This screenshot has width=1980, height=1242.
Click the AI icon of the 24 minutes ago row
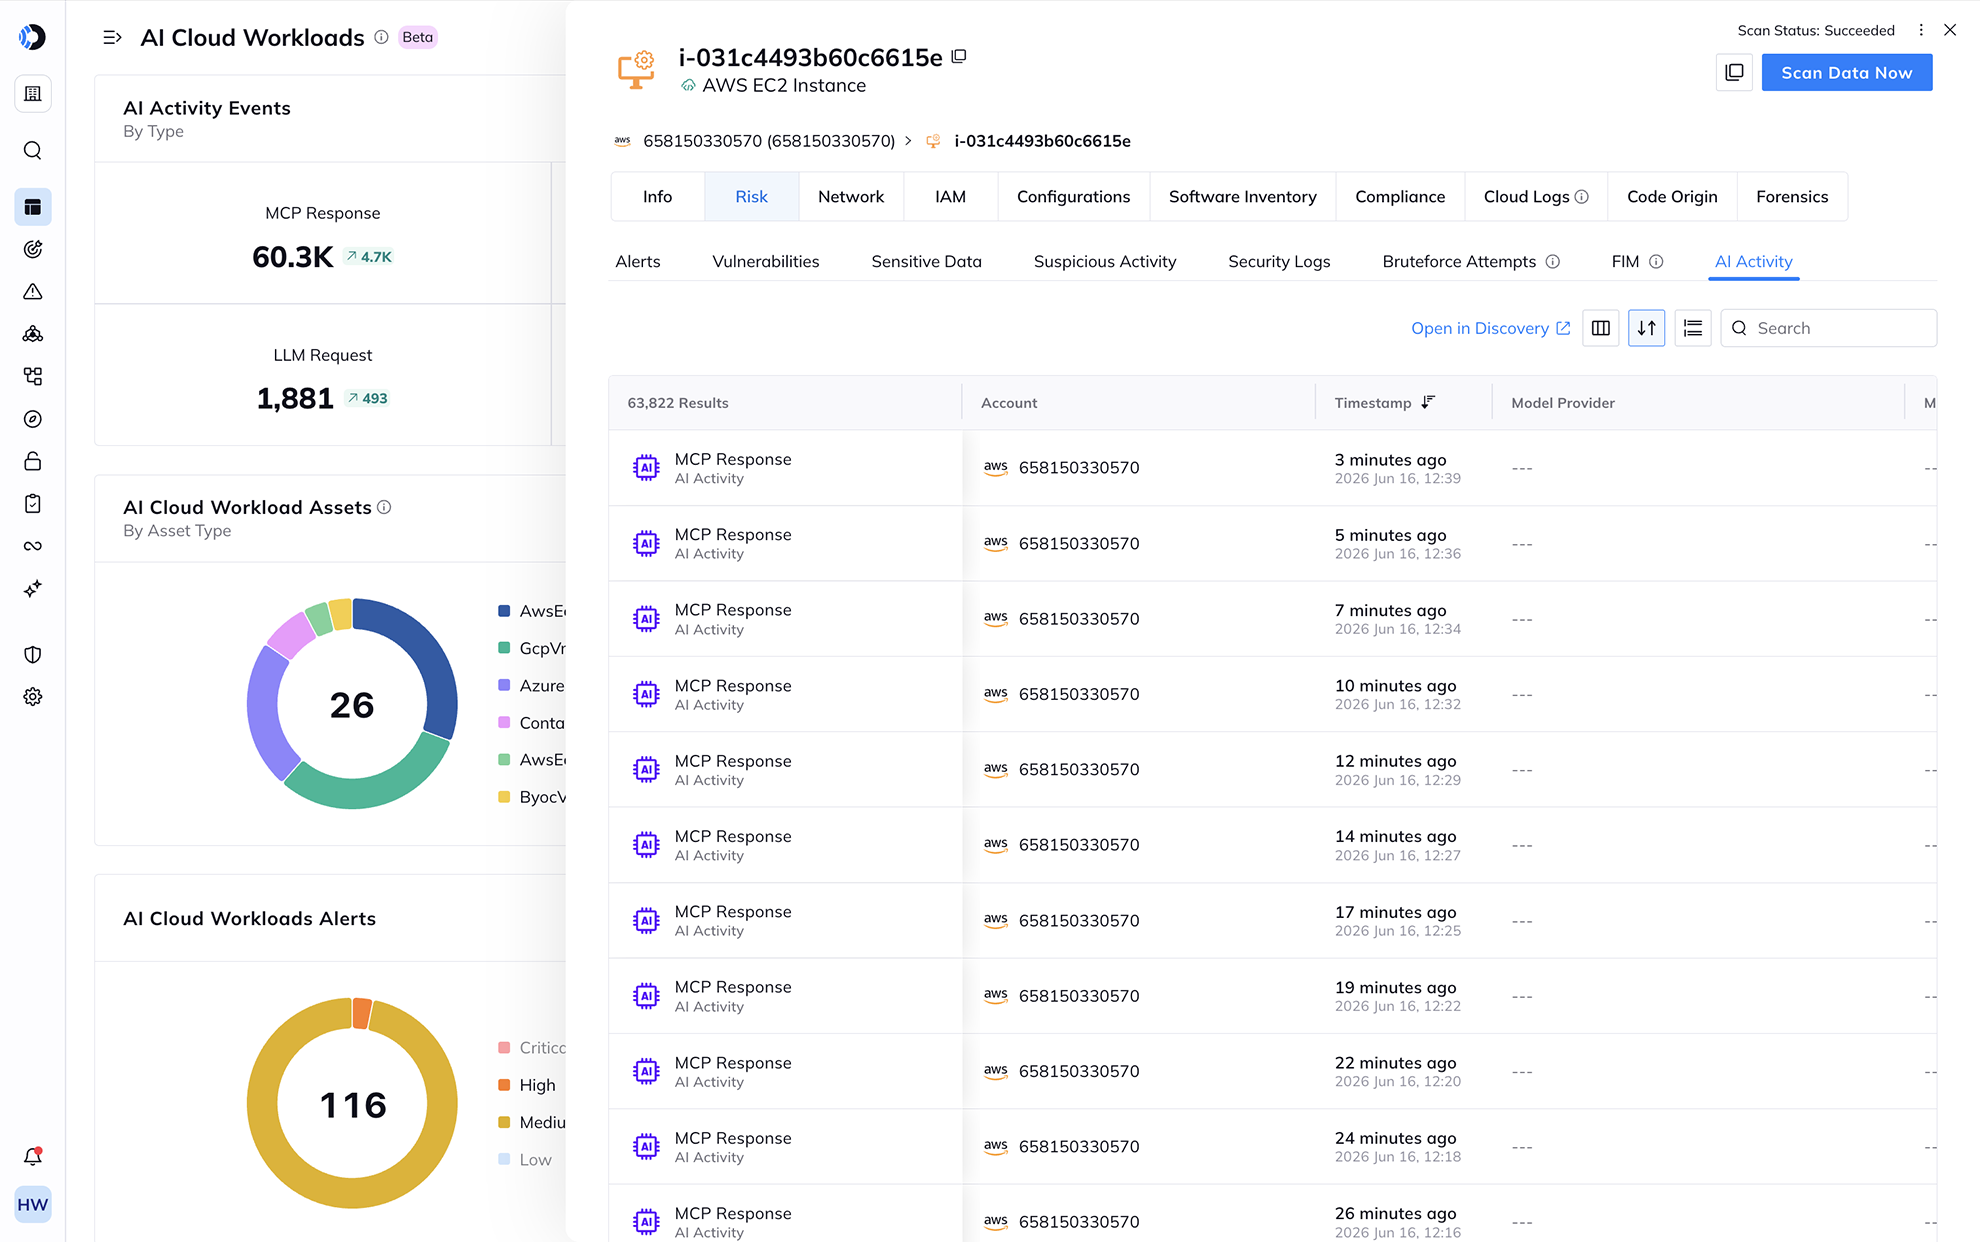pos(647,1147)
